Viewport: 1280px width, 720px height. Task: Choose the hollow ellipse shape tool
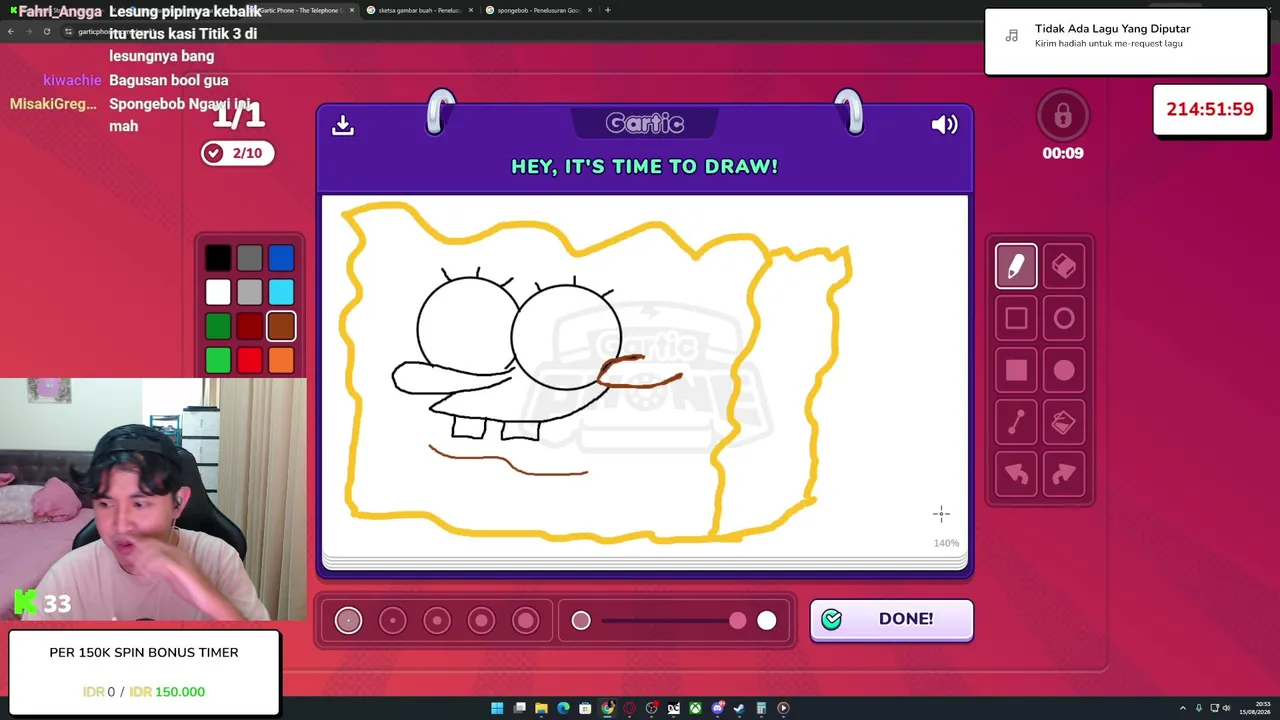tap(1064, 319)
